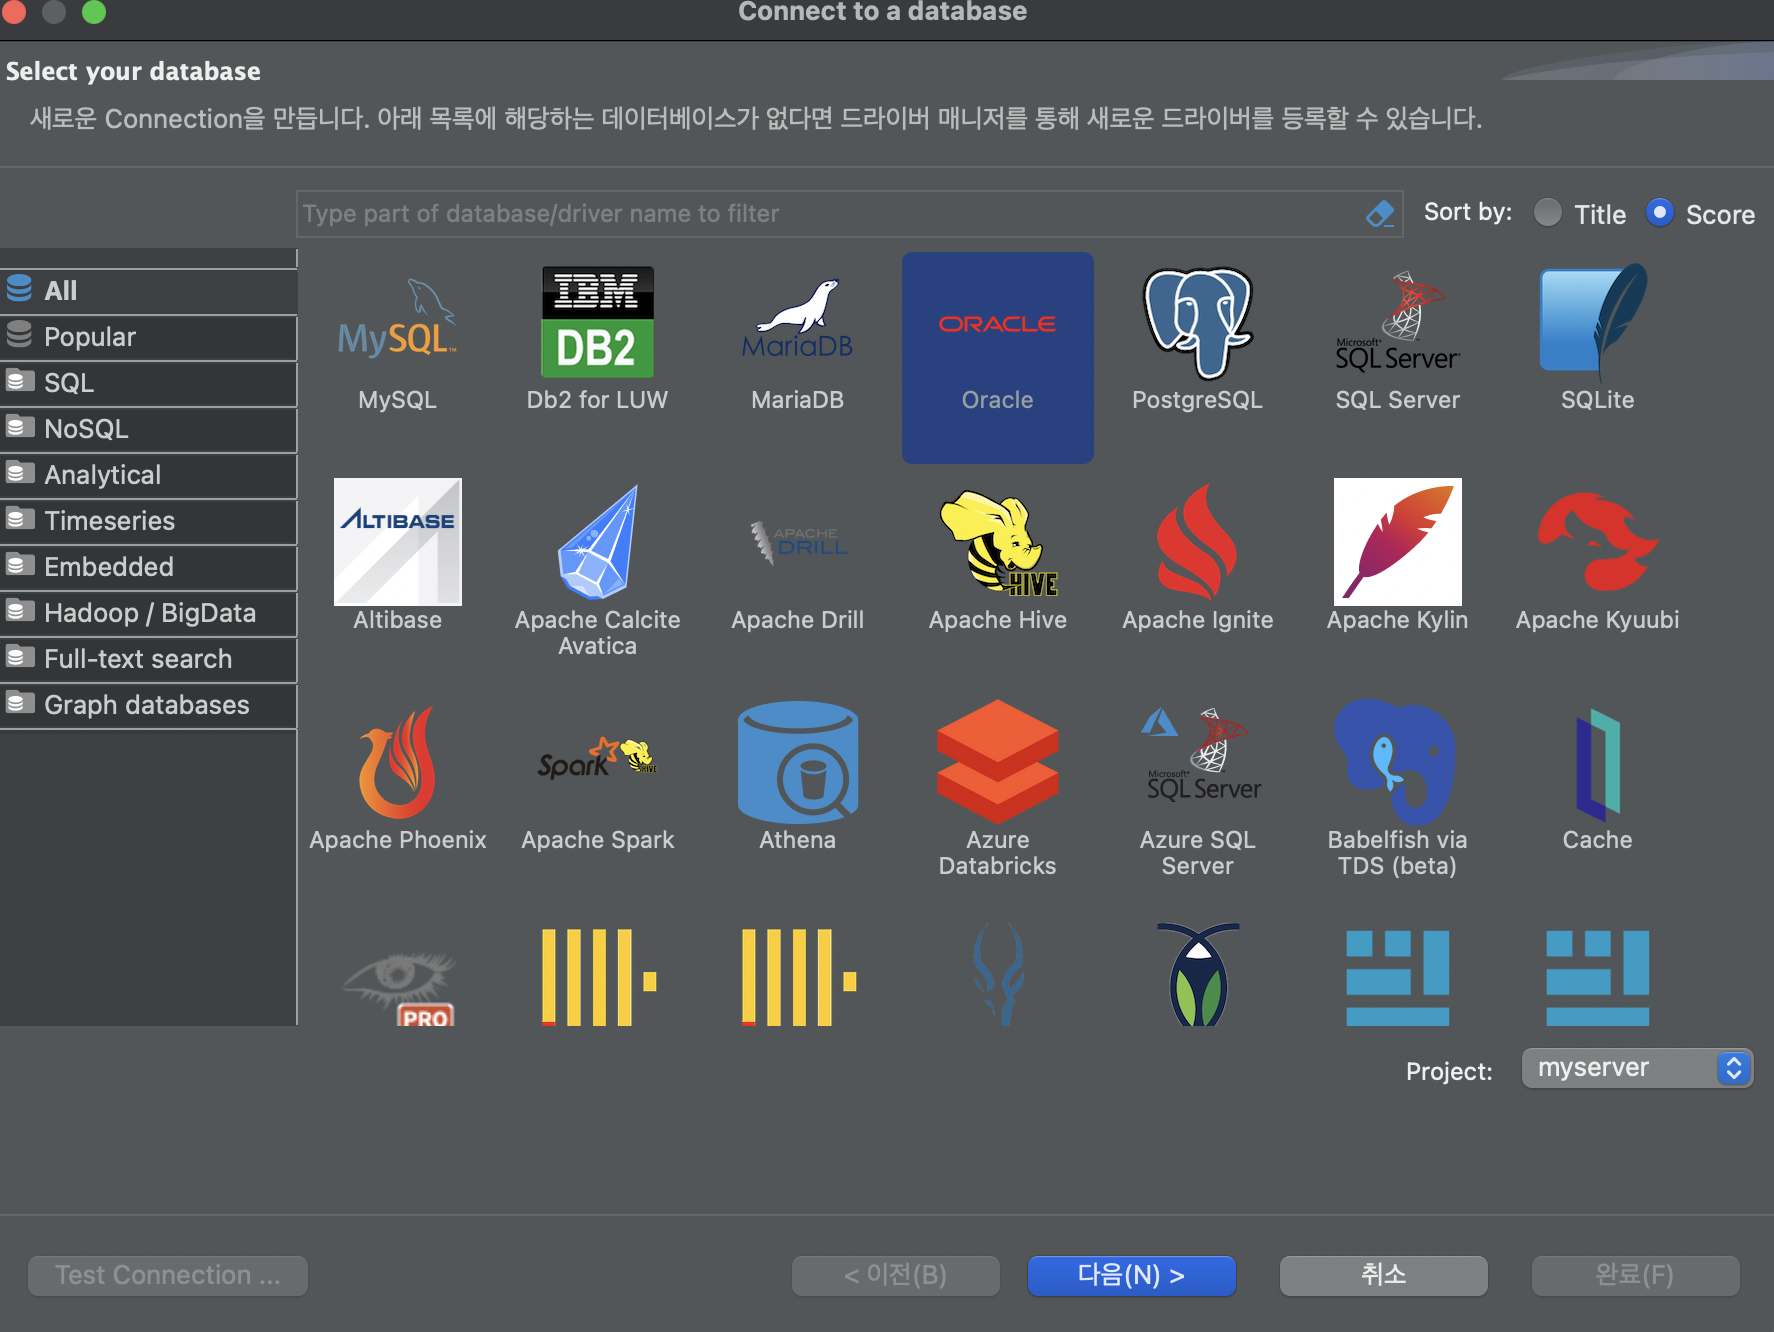Pick the Apache Hive bee icon
The image size is (1774, 1332).
point(997,543)
